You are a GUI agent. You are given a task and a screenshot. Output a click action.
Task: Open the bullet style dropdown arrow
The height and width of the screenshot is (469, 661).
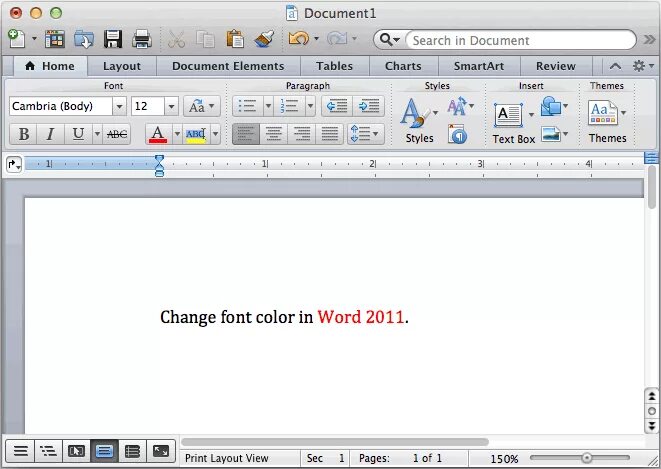point(269,106)
